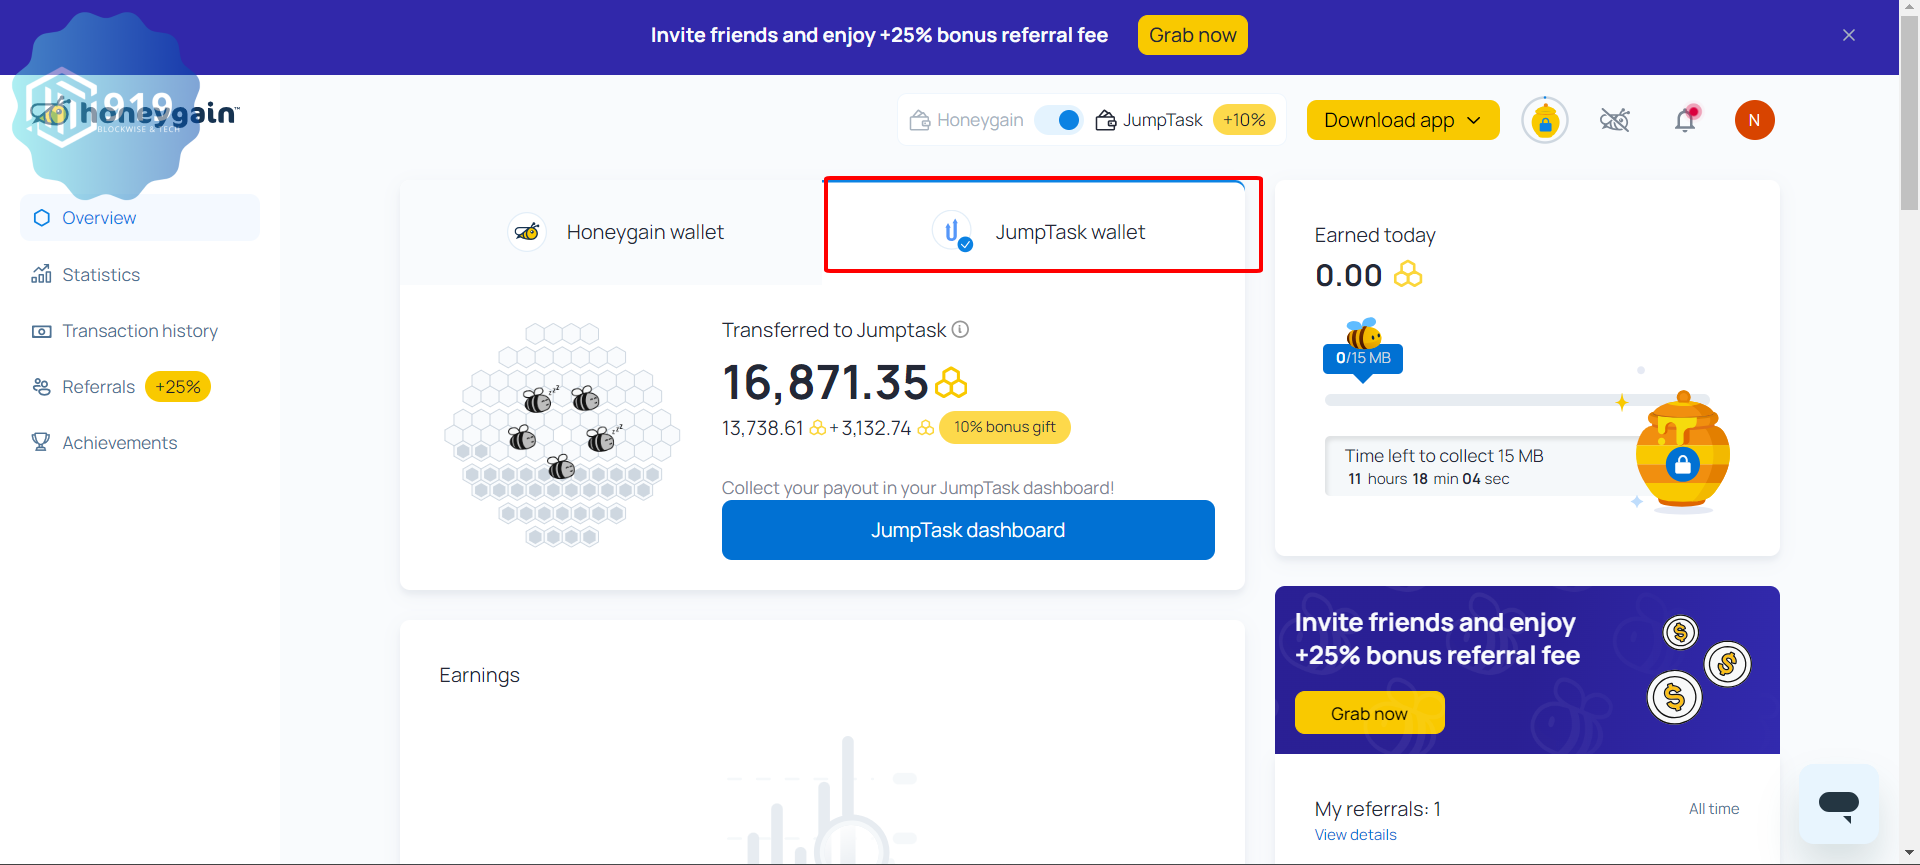This screenshot has height=865, width=1920.
Task: Open the Overview sidebar item
Action: 140,217
